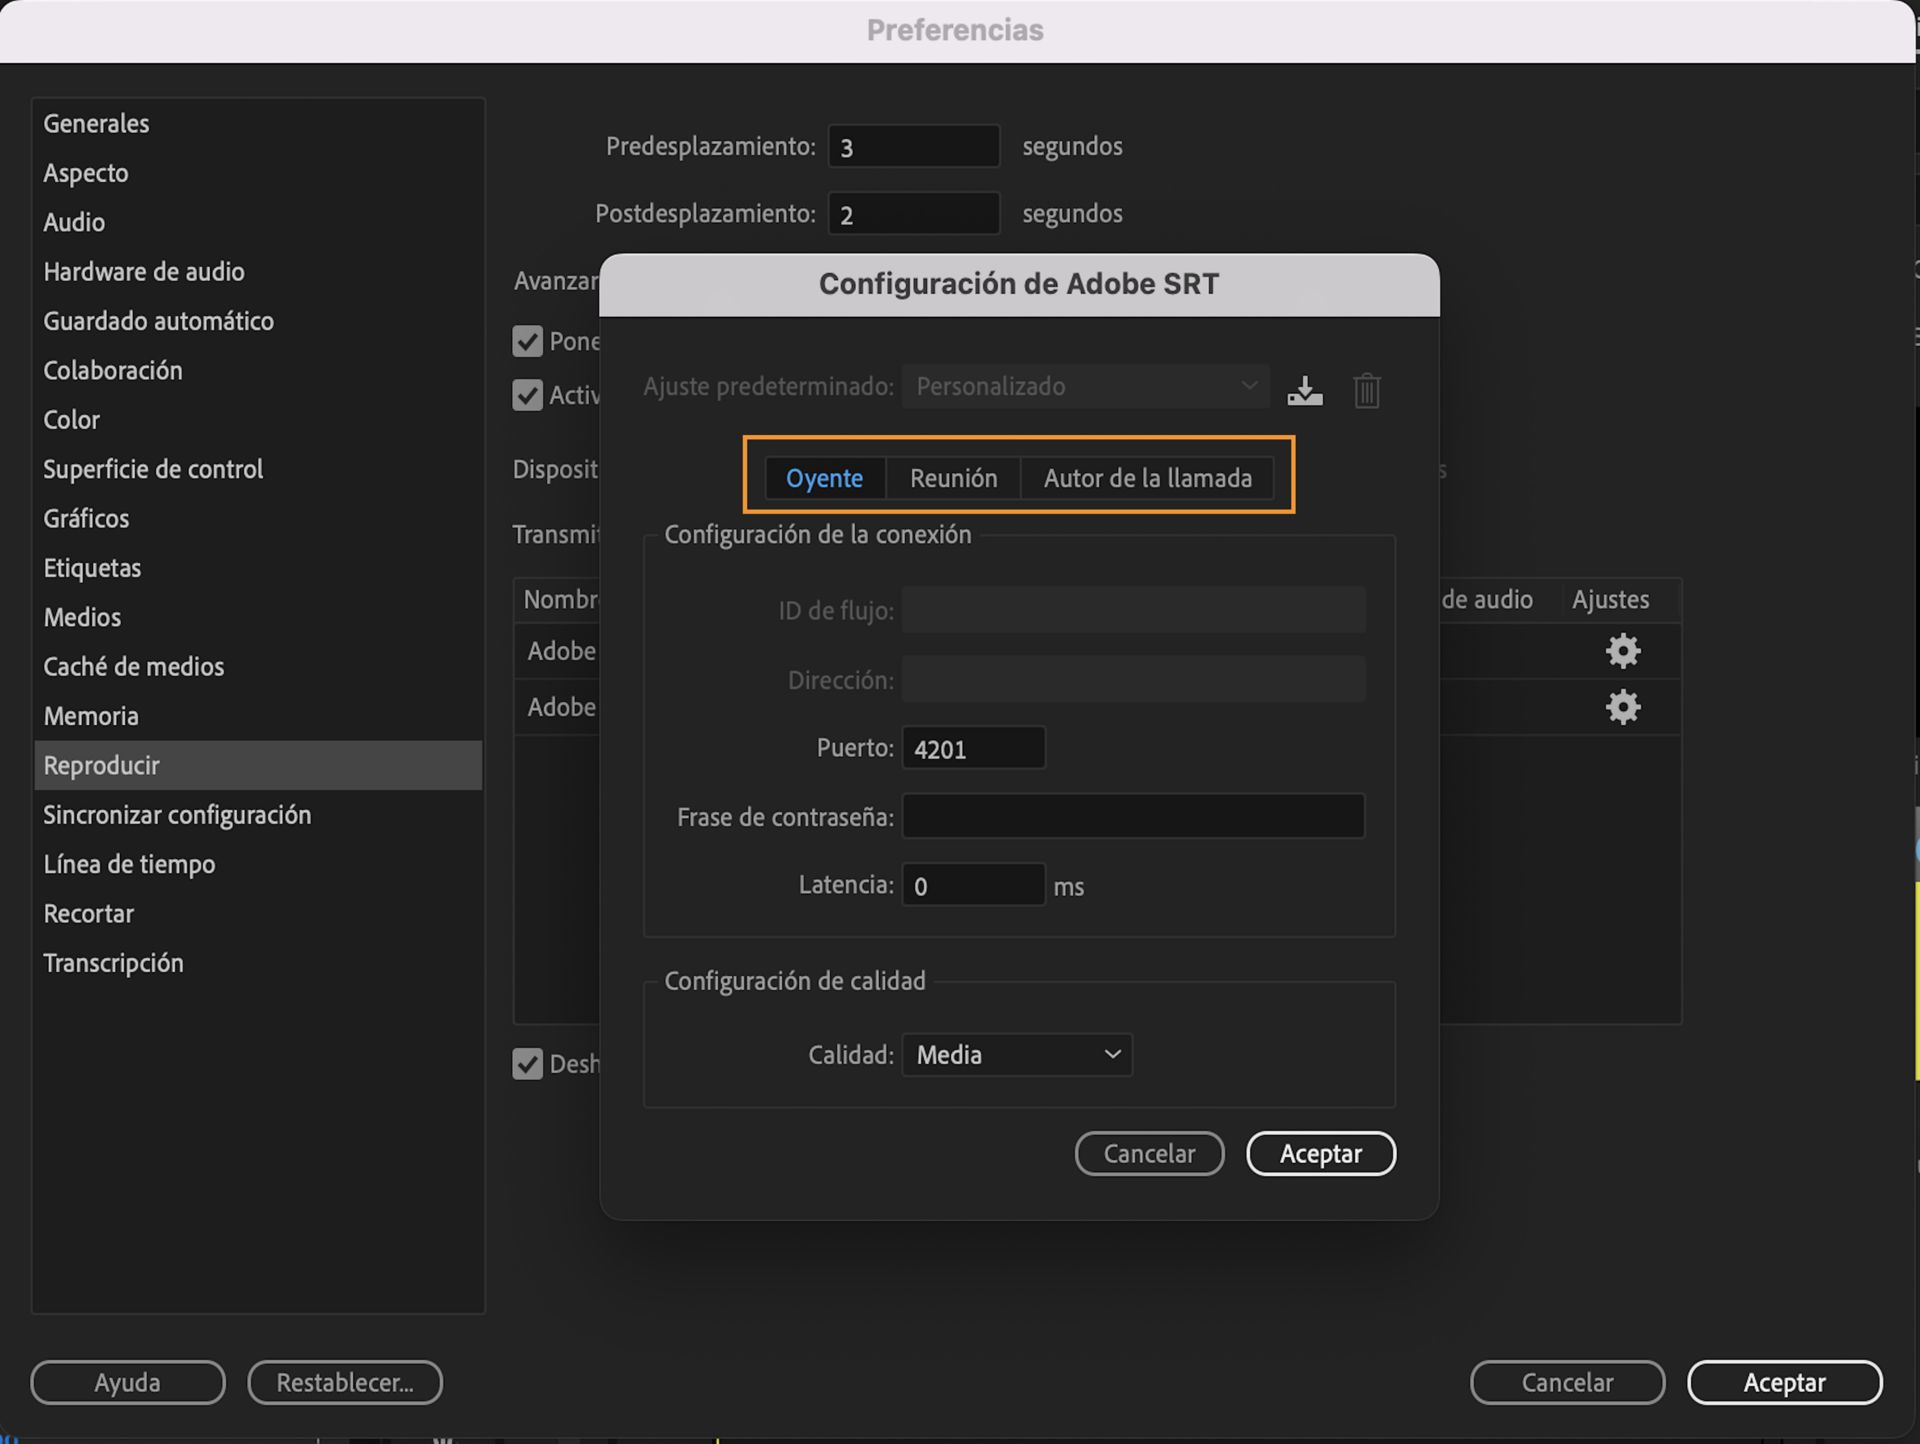Click the Puerto input showing 4201
This screenshot has height=1444, width=1920.
click(972, 747)
